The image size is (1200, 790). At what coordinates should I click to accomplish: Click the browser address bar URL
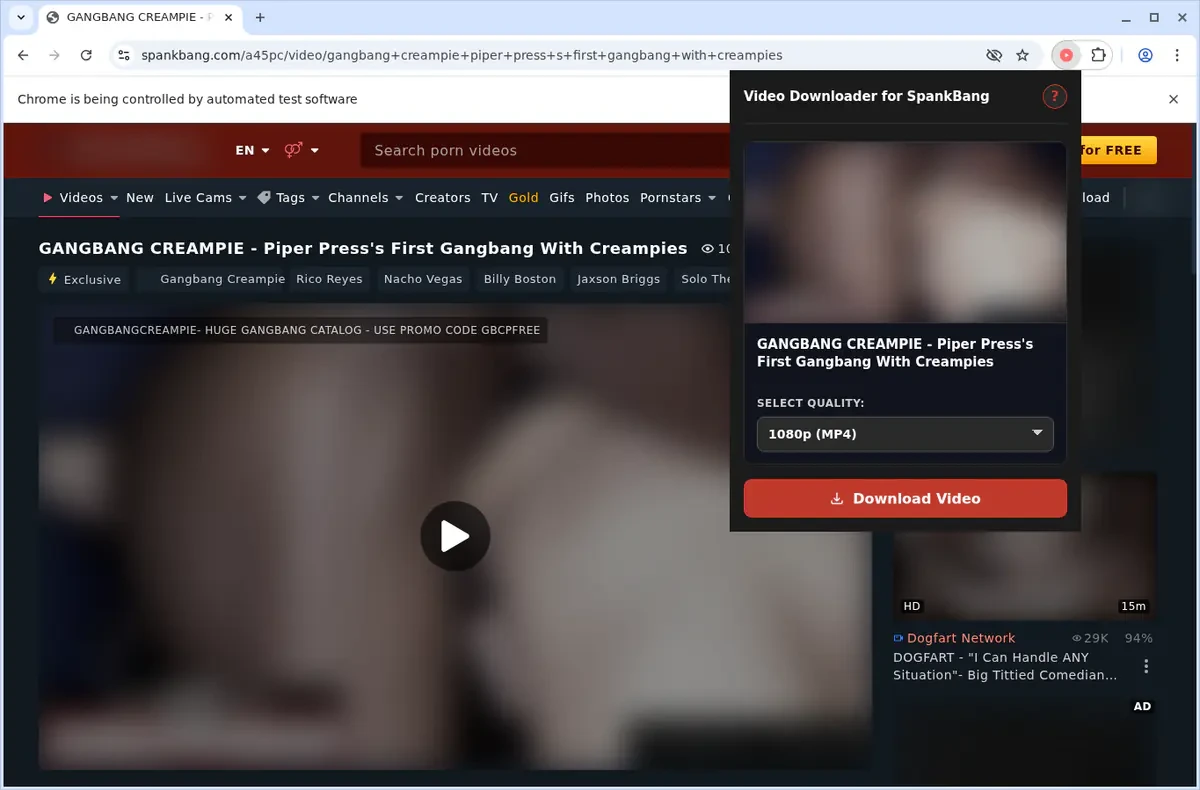(462, 56)
